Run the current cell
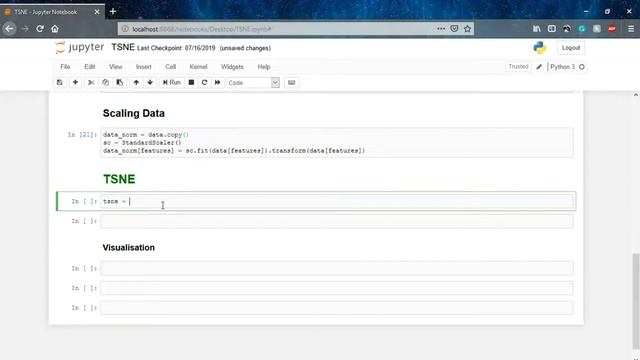The width and height of the screenshot is (640, 360). click(171, 82)
